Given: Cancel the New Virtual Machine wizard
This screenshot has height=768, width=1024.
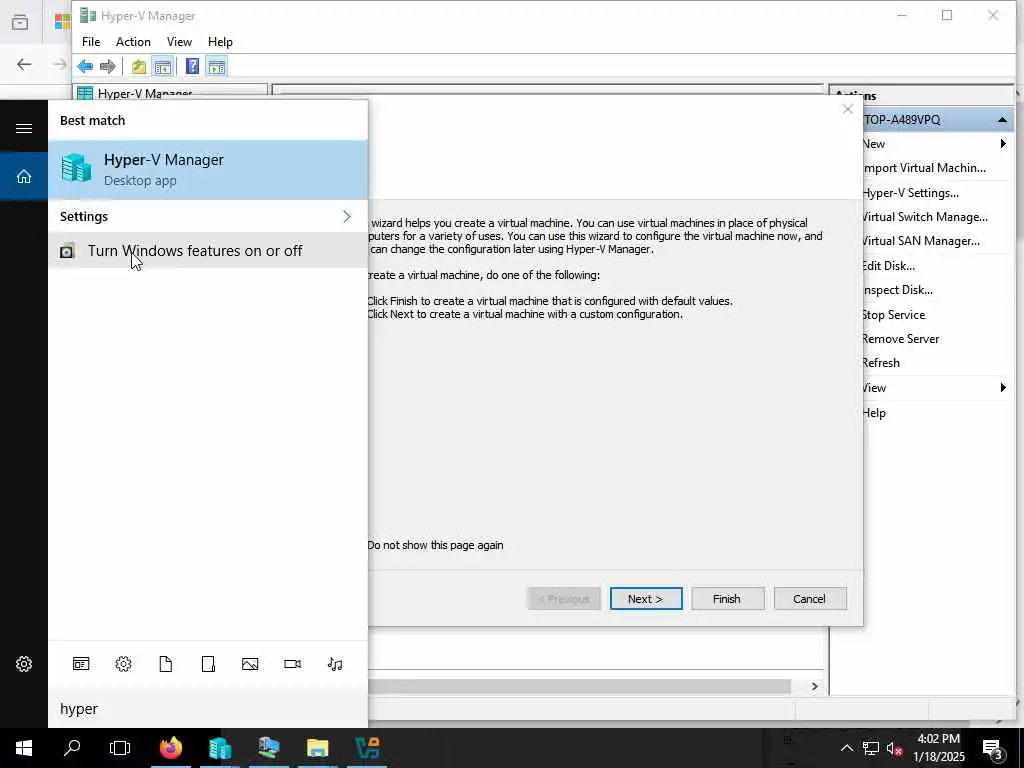Looking at the screenshot, I should (x=810, y=599).
